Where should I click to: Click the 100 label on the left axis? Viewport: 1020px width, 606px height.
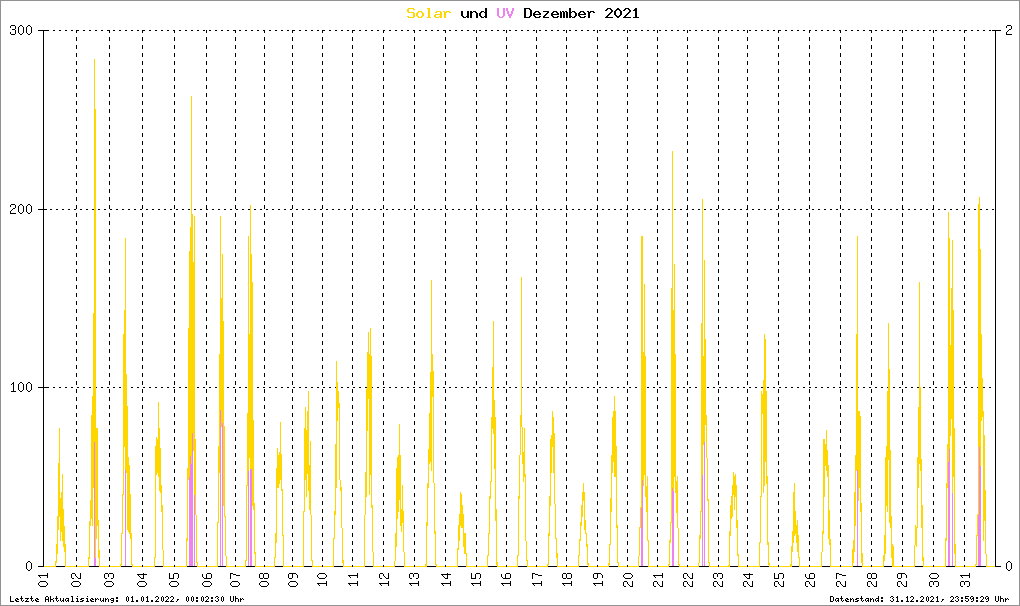(21, 387)
